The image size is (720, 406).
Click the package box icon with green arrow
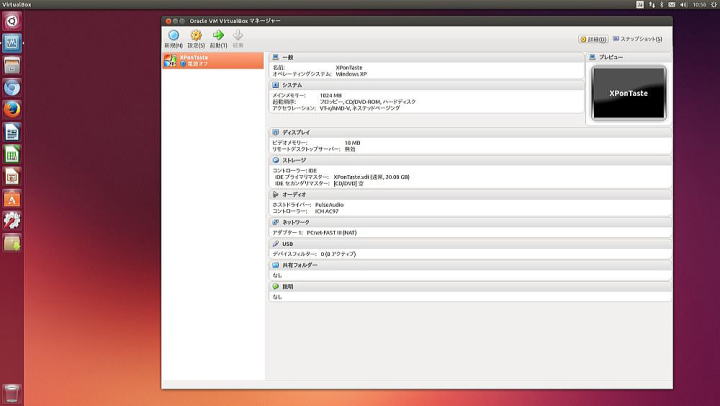pyautogui.click(x=12, y=243)
